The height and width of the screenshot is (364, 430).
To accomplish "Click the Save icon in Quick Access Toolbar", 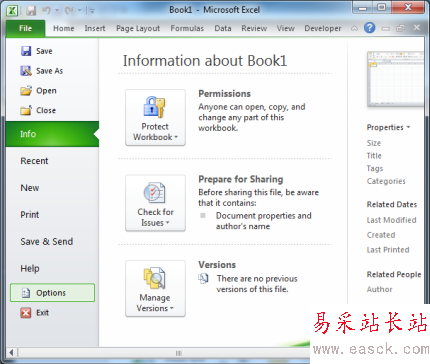I will pyautogui.click(x=31, y=11).
